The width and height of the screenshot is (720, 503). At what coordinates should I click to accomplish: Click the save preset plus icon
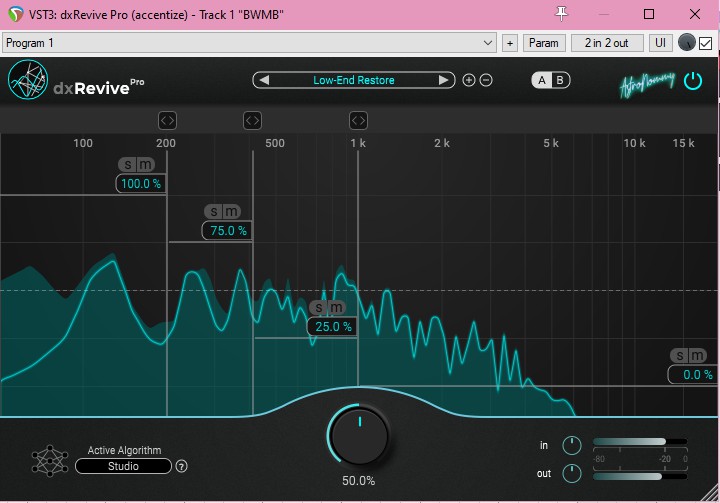469,80
